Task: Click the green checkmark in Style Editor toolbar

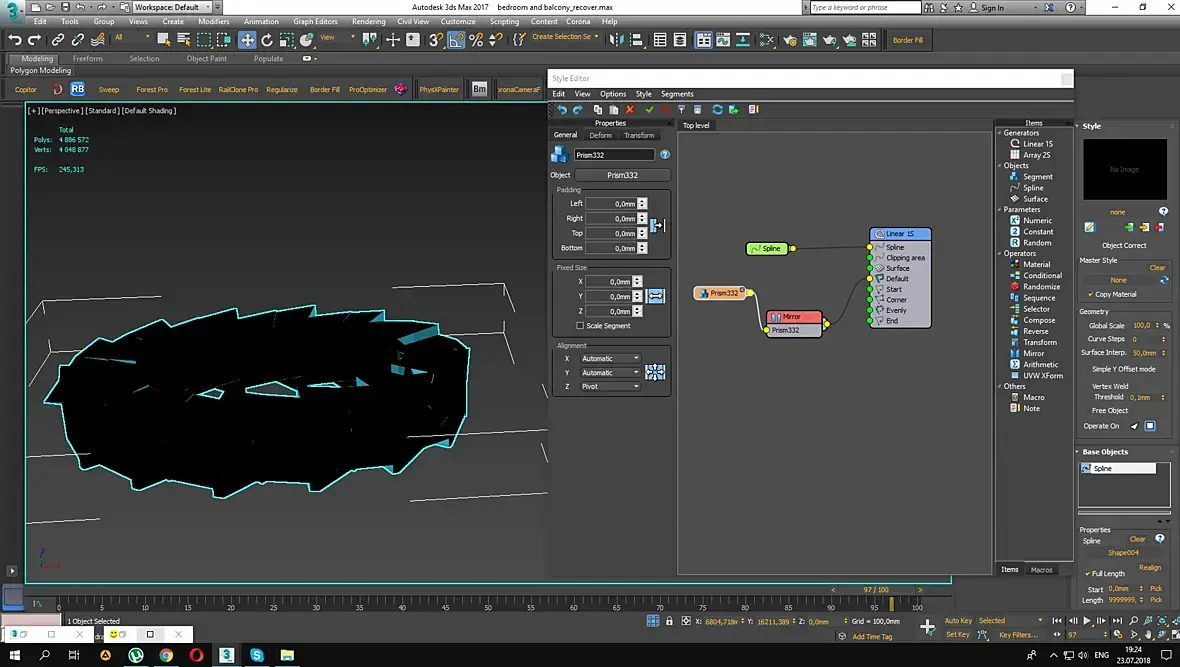Action: tap(650, 110)
